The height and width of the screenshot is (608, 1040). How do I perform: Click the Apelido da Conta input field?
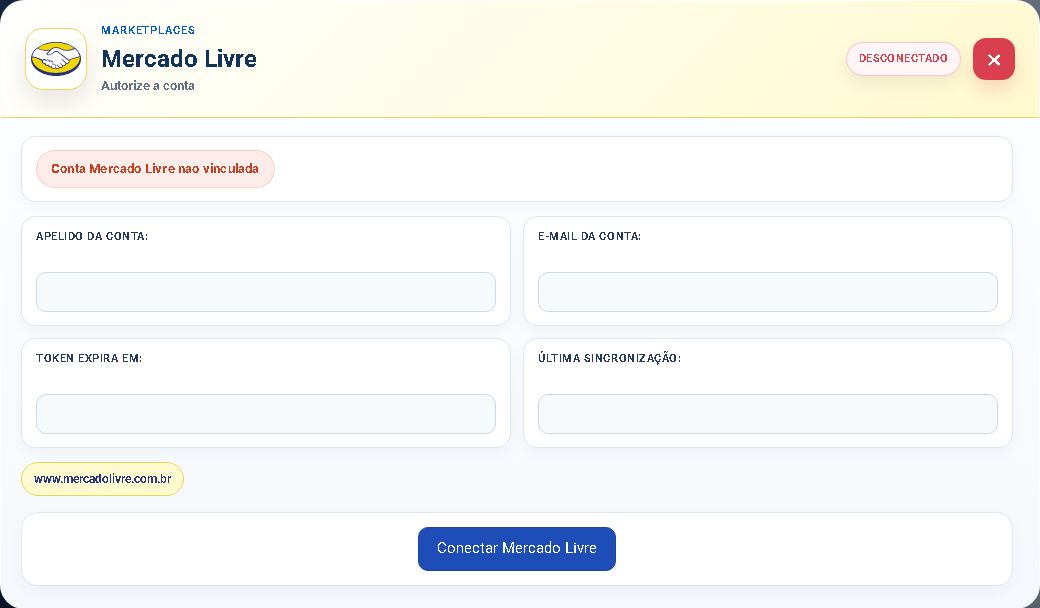coord(265,292)
